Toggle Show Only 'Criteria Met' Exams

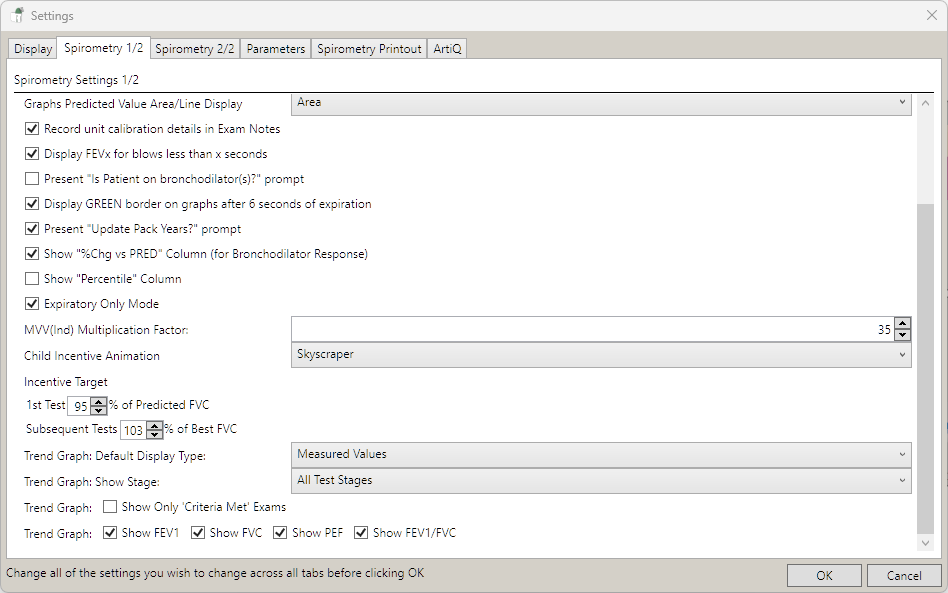pos(110,507)
